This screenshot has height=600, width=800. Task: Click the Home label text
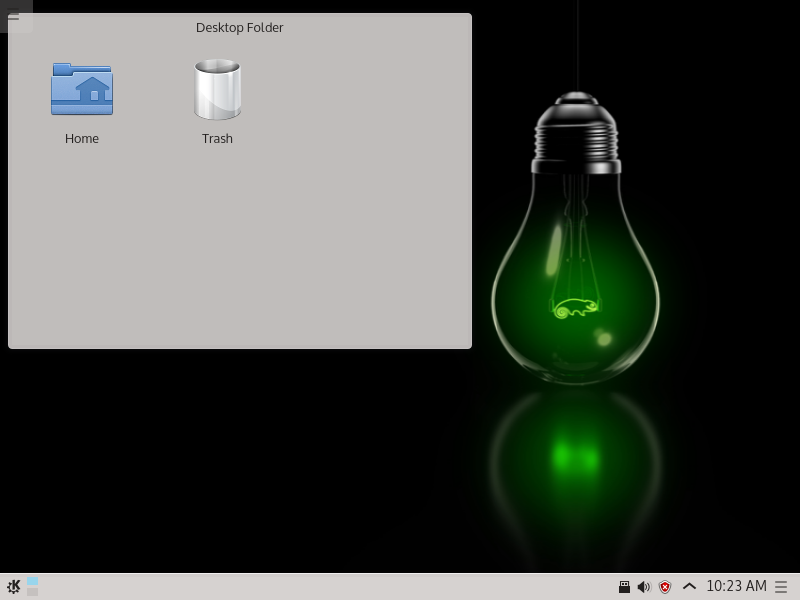[82, 139]
